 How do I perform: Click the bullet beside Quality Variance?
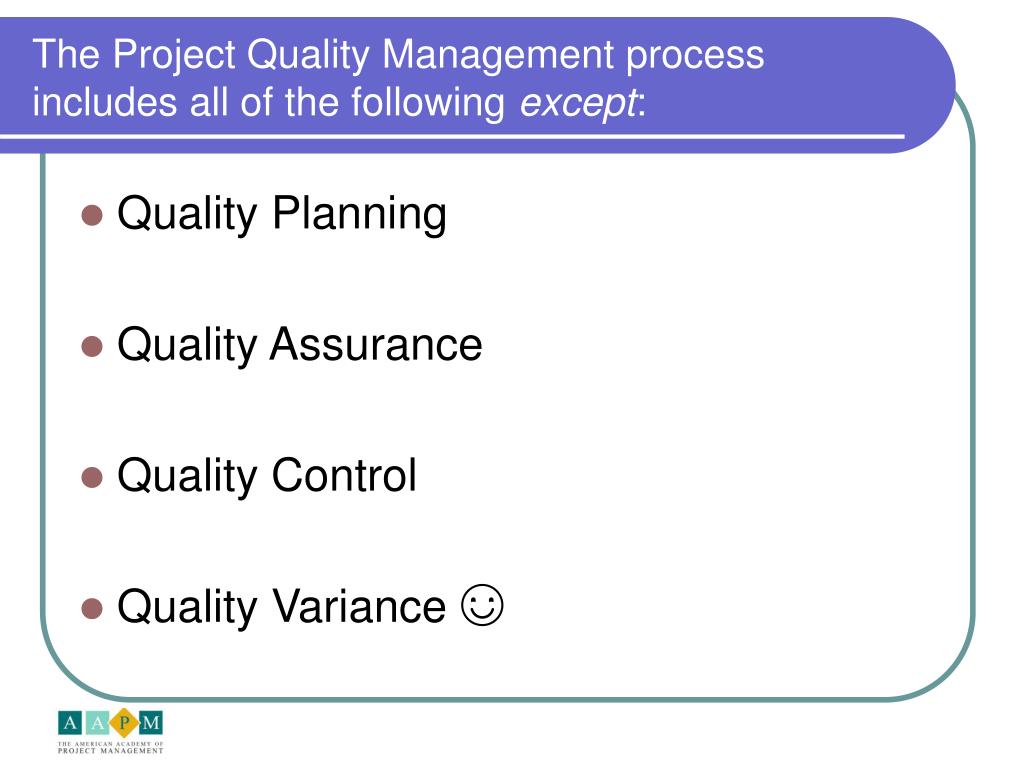[92, 609]
